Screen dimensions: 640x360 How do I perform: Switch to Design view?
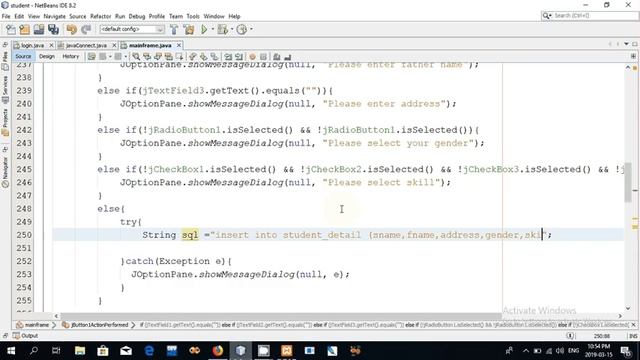[47, 56]
